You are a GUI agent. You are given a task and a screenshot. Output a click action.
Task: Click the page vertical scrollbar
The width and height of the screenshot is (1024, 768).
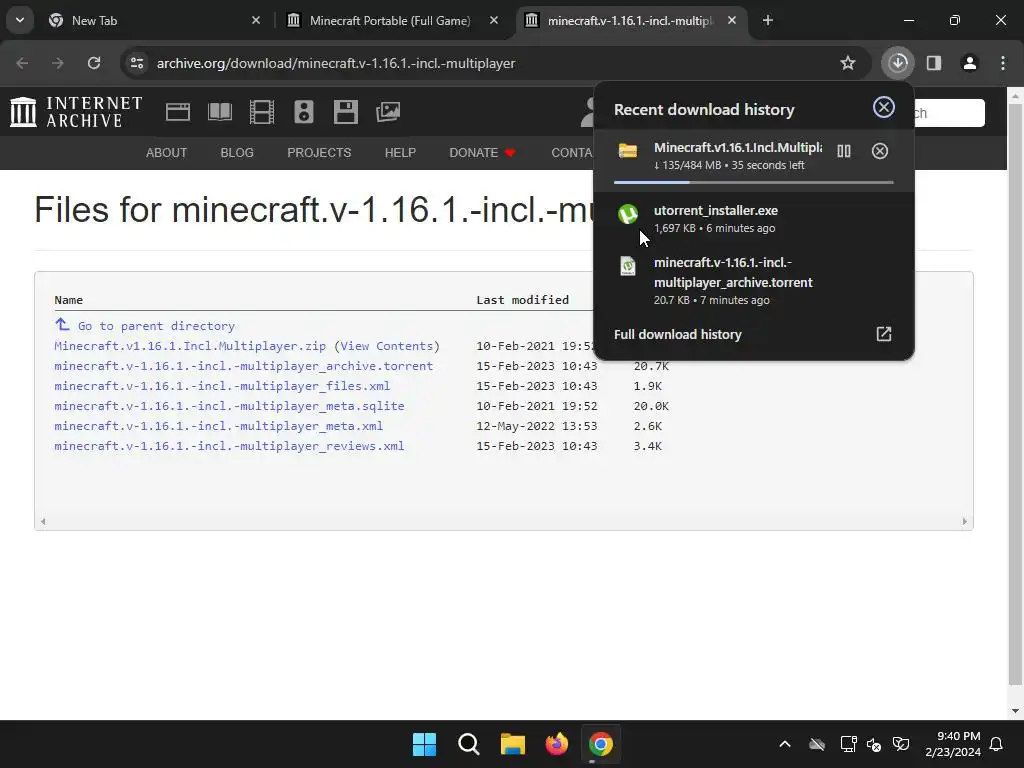[1015, 392]
